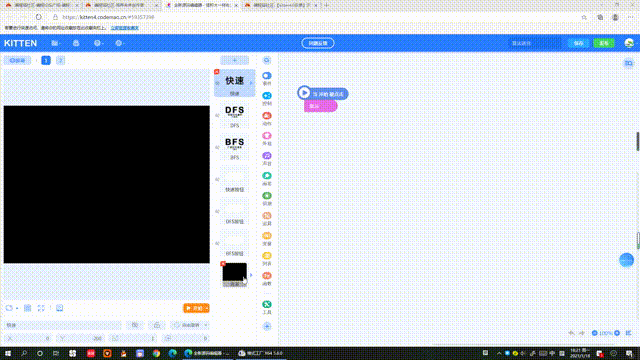Open the 画笔 (Pen) block category

(267, 178)
